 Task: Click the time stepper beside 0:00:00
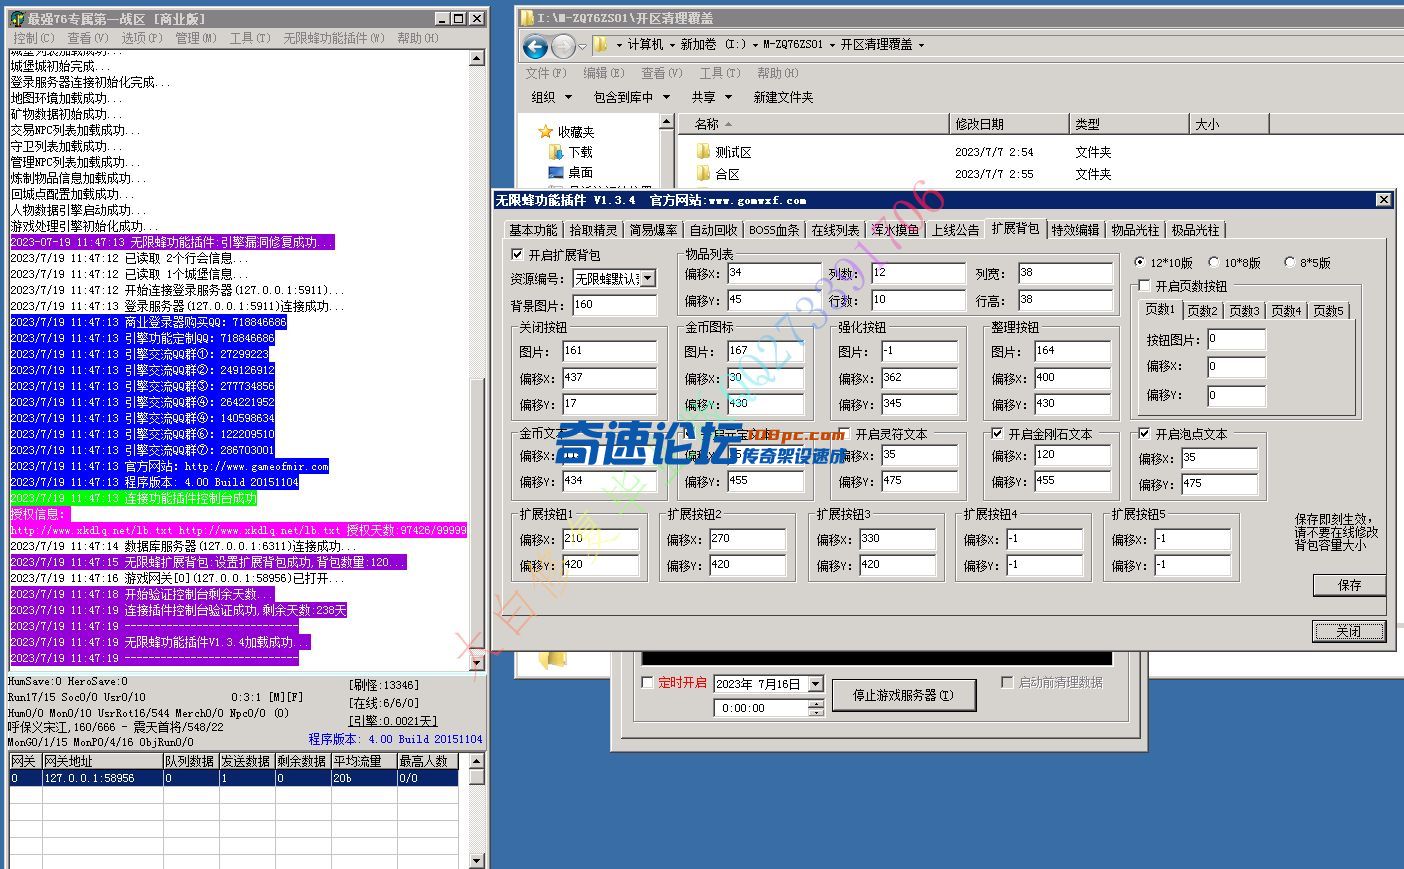[x=816, y=708]
